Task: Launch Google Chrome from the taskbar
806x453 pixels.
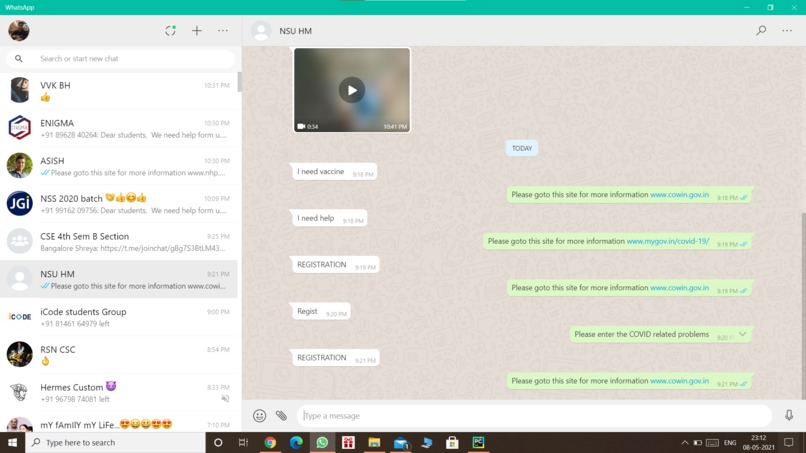Action: pyautogui.click(x=270, y=442)
